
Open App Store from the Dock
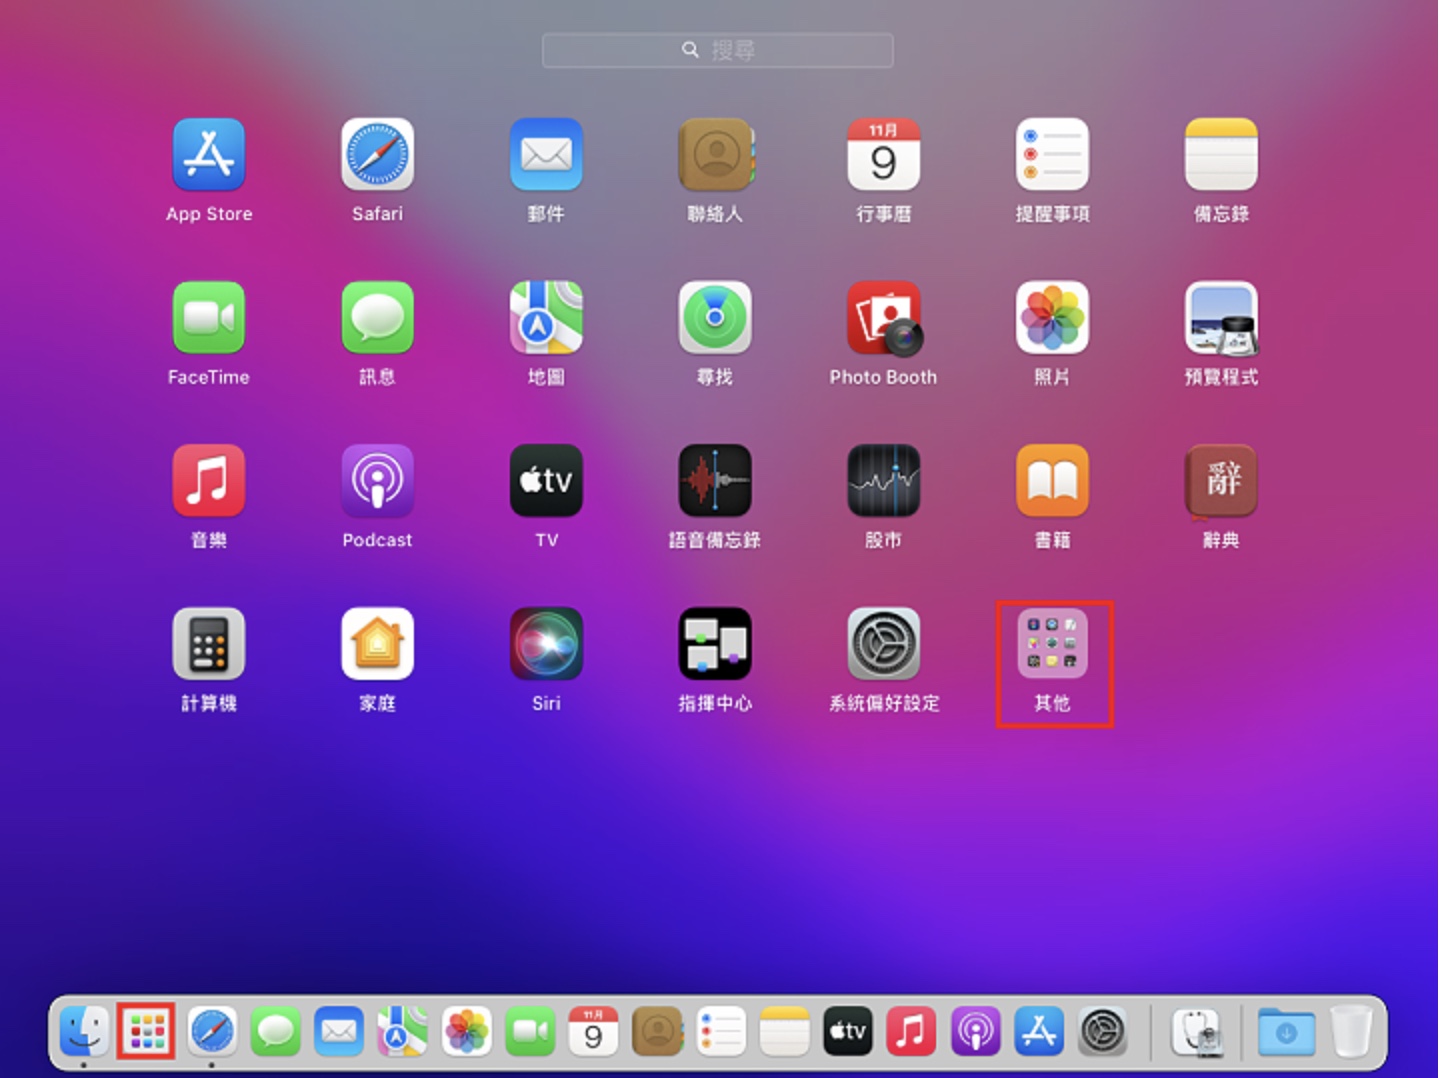[x=1039, y=1031]
